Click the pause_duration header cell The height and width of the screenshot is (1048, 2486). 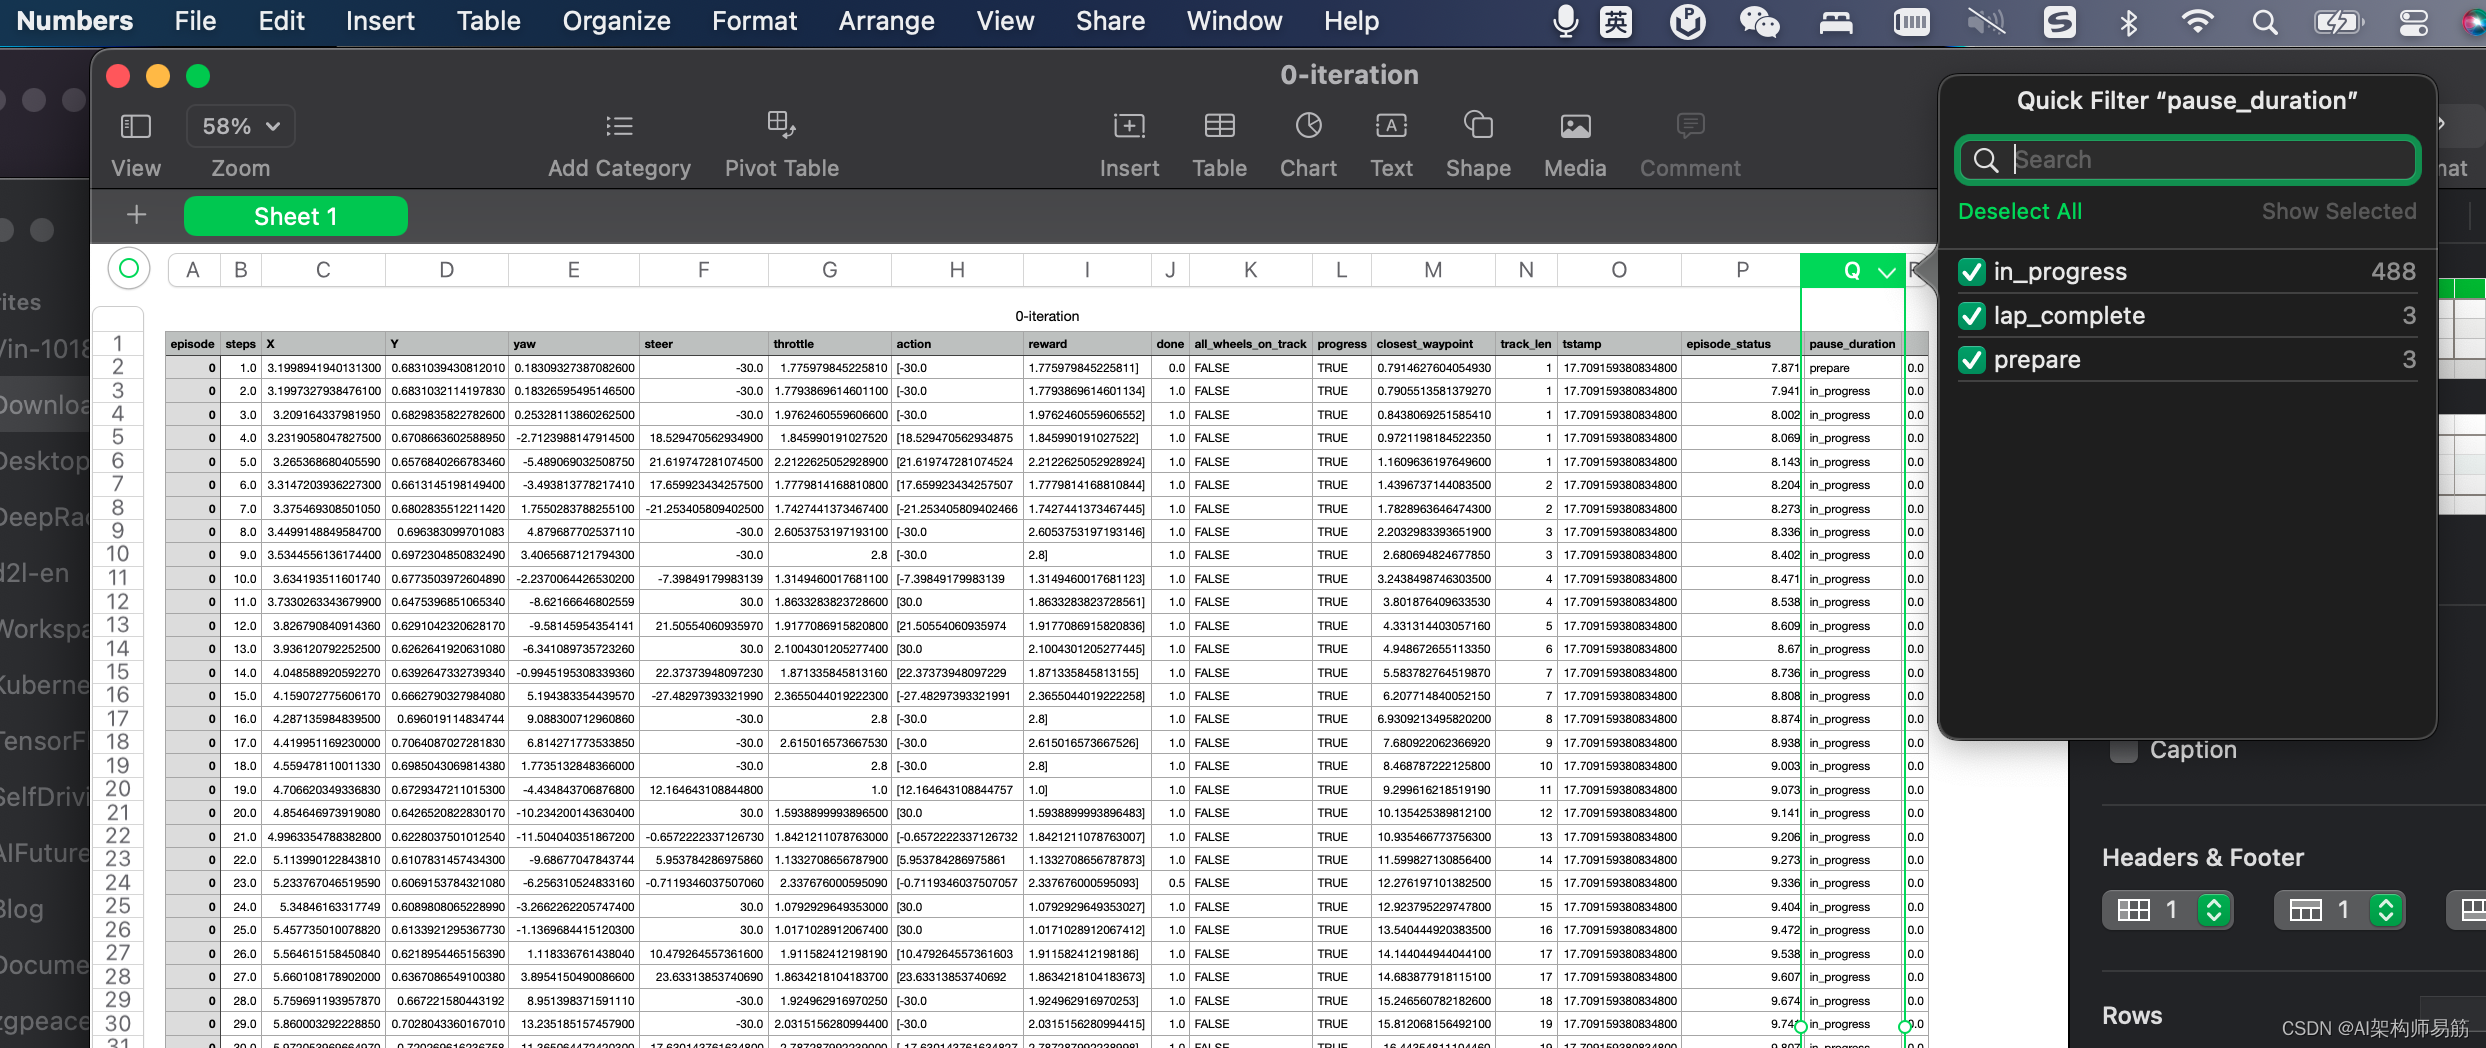[x=1852, y=344]
